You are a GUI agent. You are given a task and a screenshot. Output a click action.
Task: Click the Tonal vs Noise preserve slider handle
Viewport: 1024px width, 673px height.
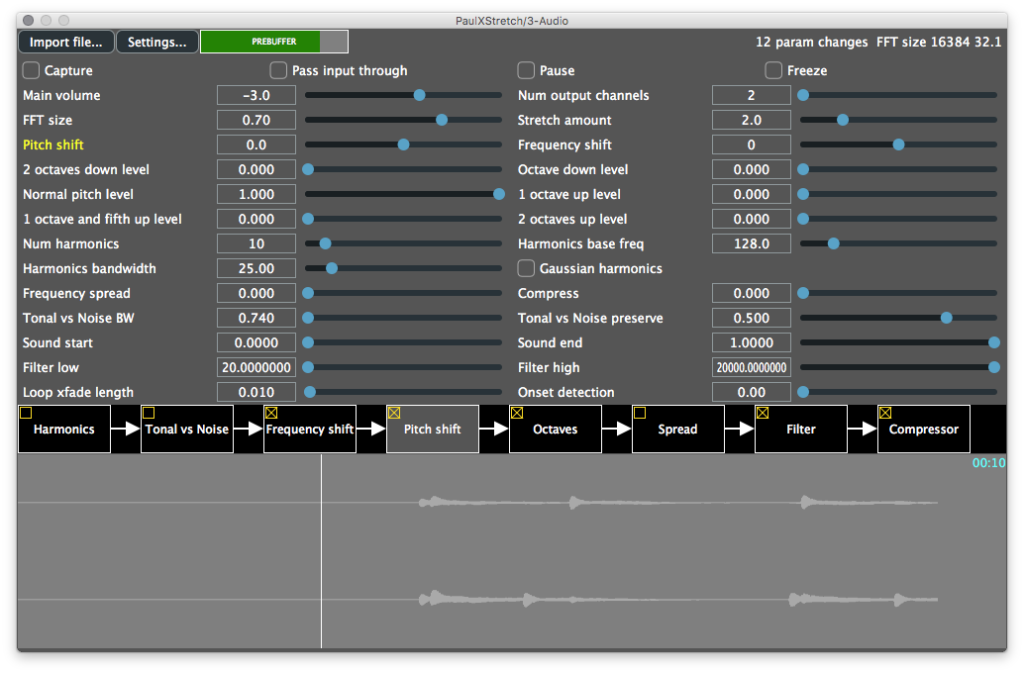click(x=946, y=318)
